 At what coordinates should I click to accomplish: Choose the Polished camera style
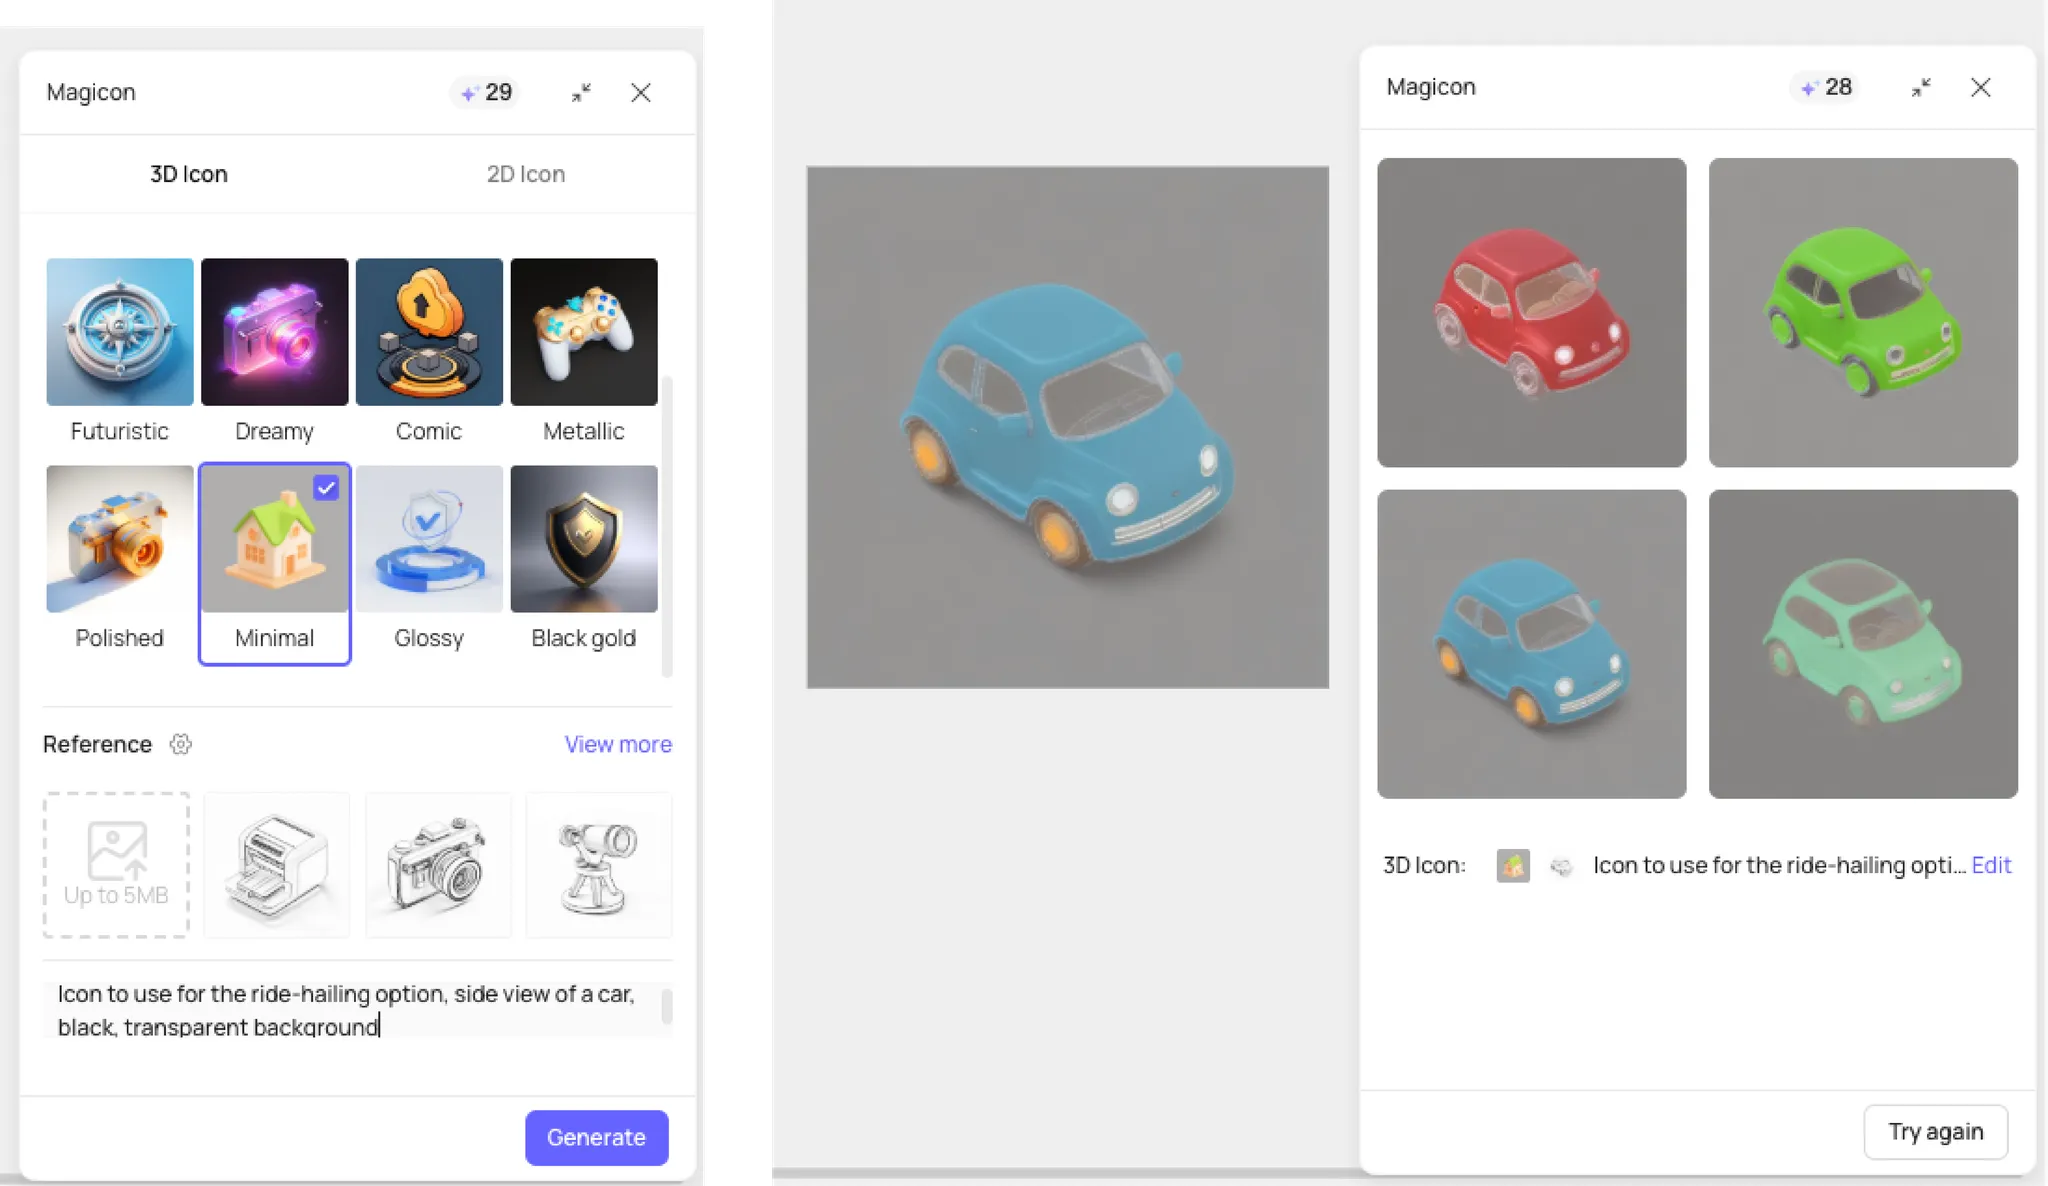119,539
